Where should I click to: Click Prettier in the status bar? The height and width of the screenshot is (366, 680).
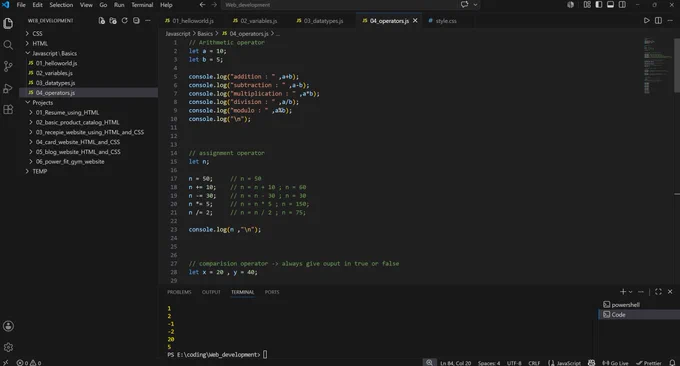tap(649, 363)
